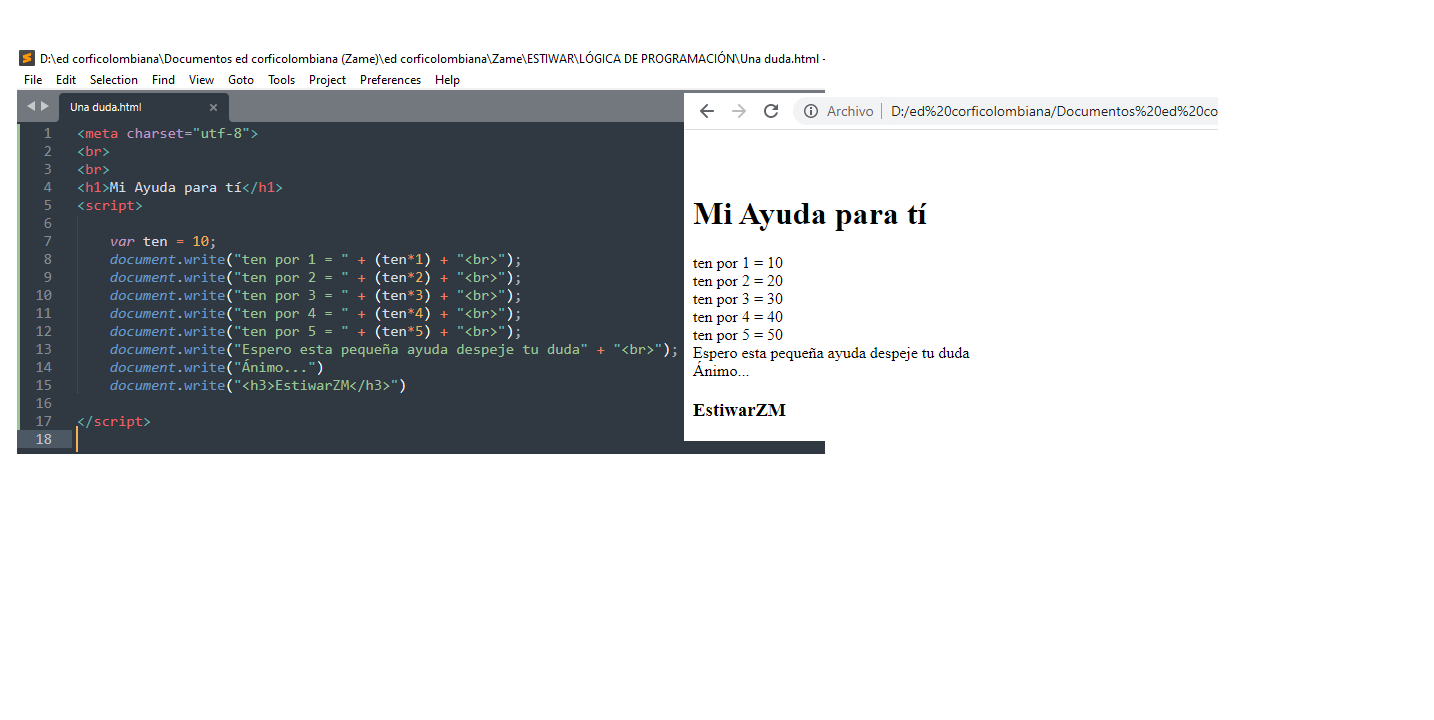The image size is (1434, 720).
Task: Click the 'Mi Ayuda para tí' browser heading
Action: tap(810, 214)
